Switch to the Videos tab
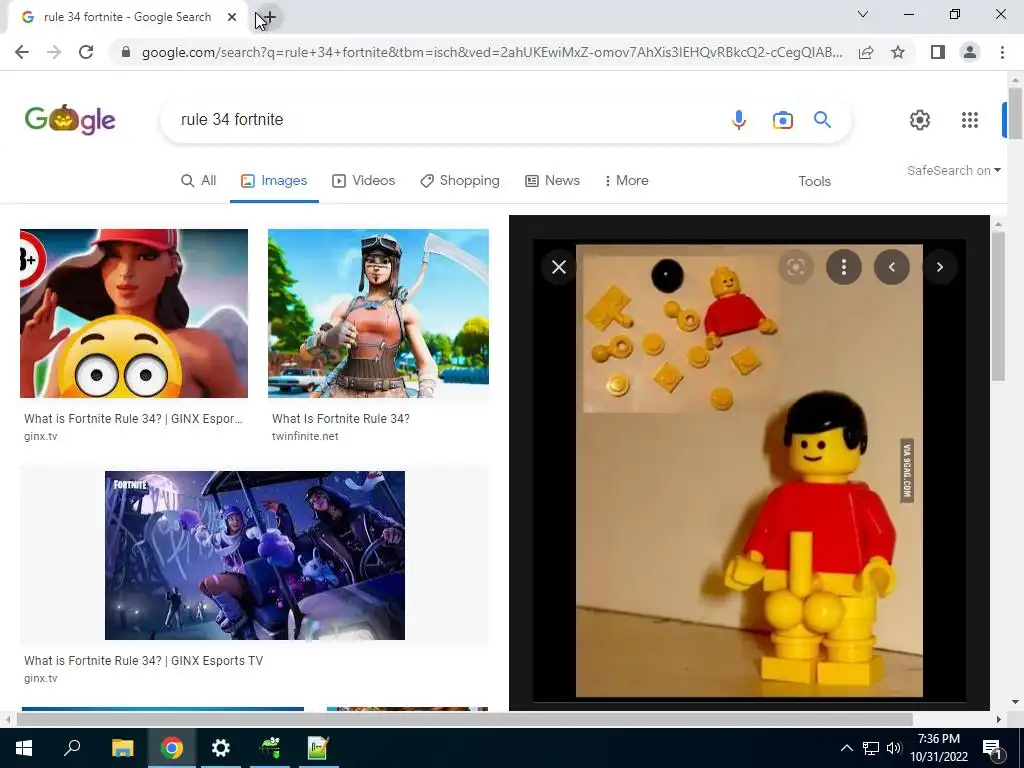The width and height of the screenshot is (1024, 768). (364, 181)
